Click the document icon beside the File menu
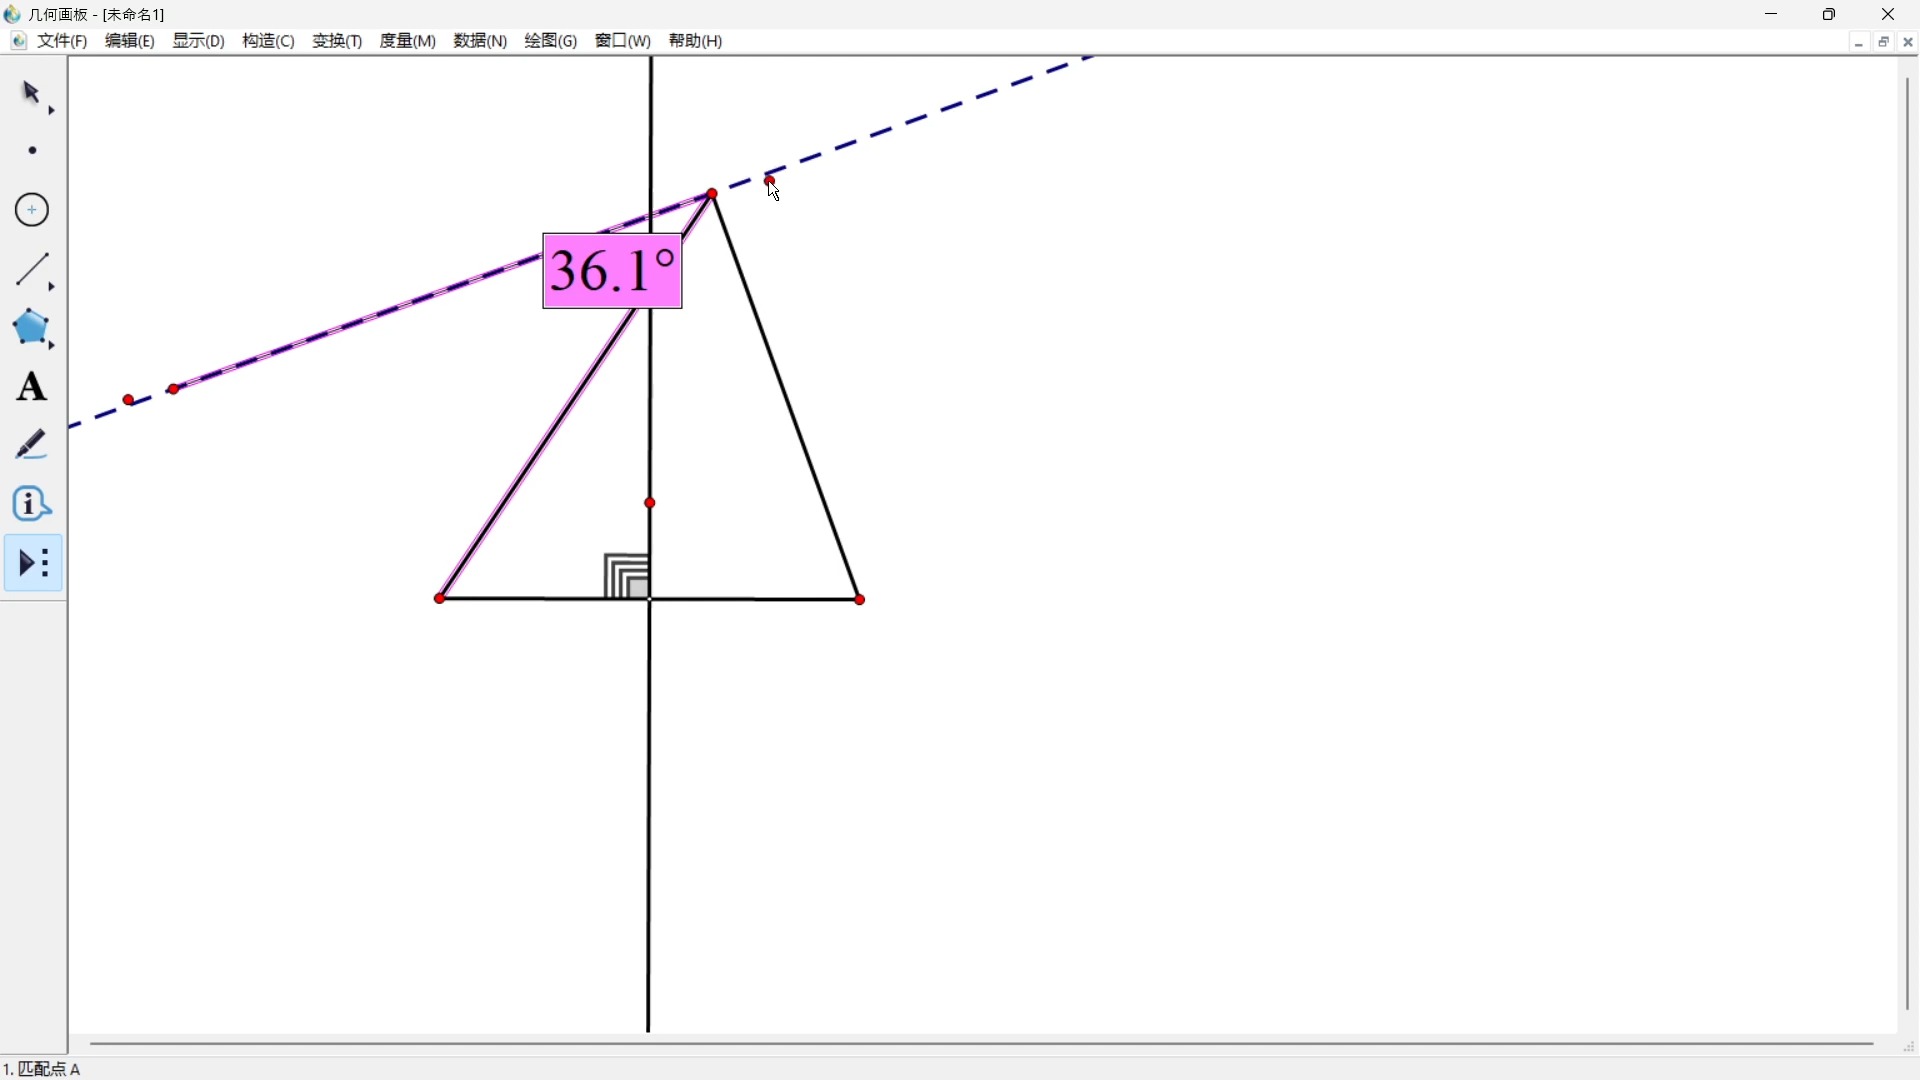The height and width of the screenshot is (1080, 1920). (x=19, y=41)
